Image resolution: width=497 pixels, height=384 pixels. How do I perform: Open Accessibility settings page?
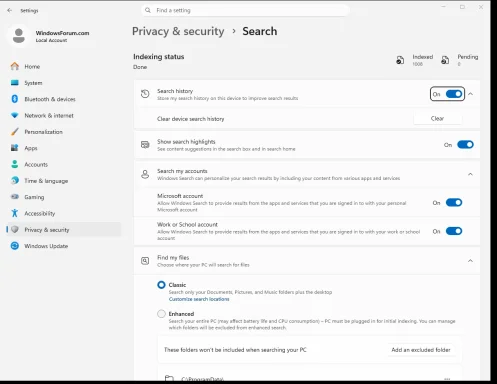pos(64,213)
